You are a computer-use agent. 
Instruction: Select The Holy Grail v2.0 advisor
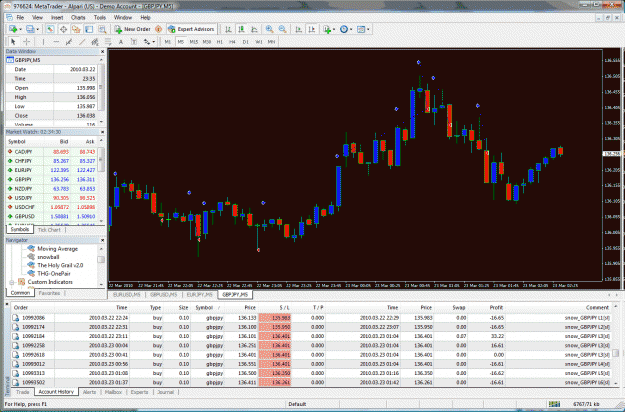coord(60,265)
